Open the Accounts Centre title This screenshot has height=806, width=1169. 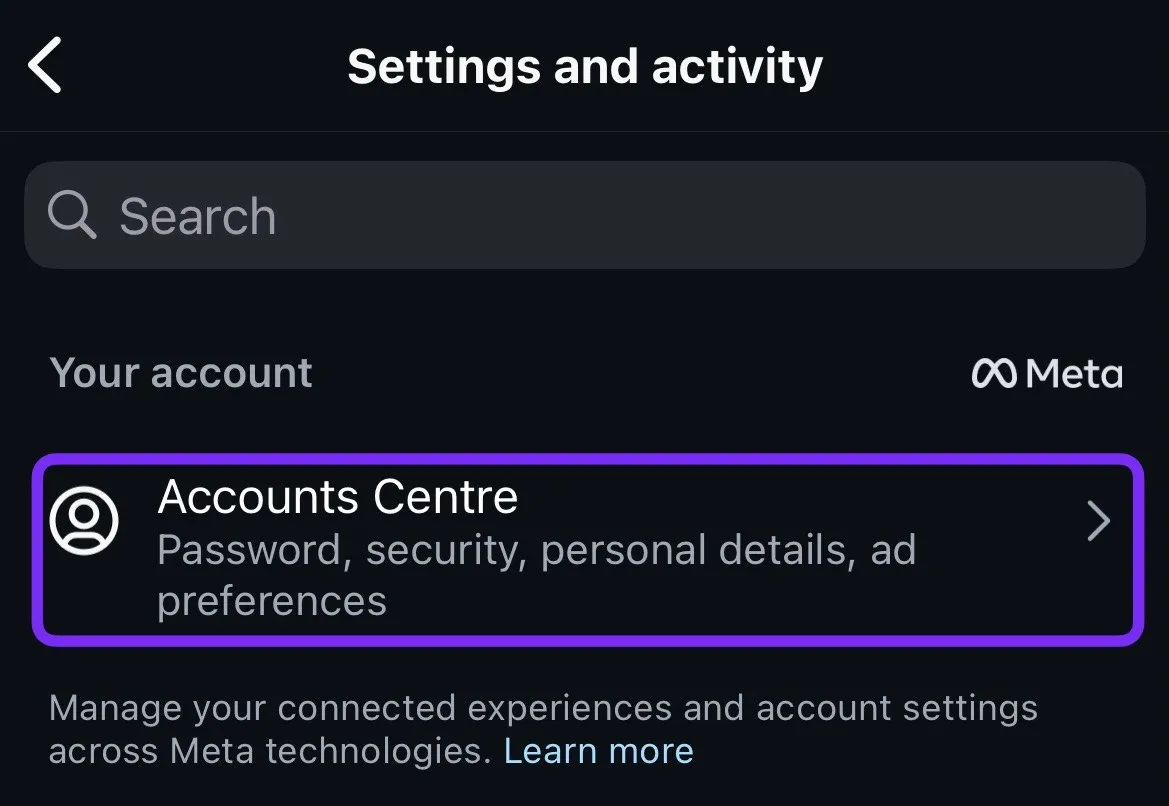pos(338,497)
